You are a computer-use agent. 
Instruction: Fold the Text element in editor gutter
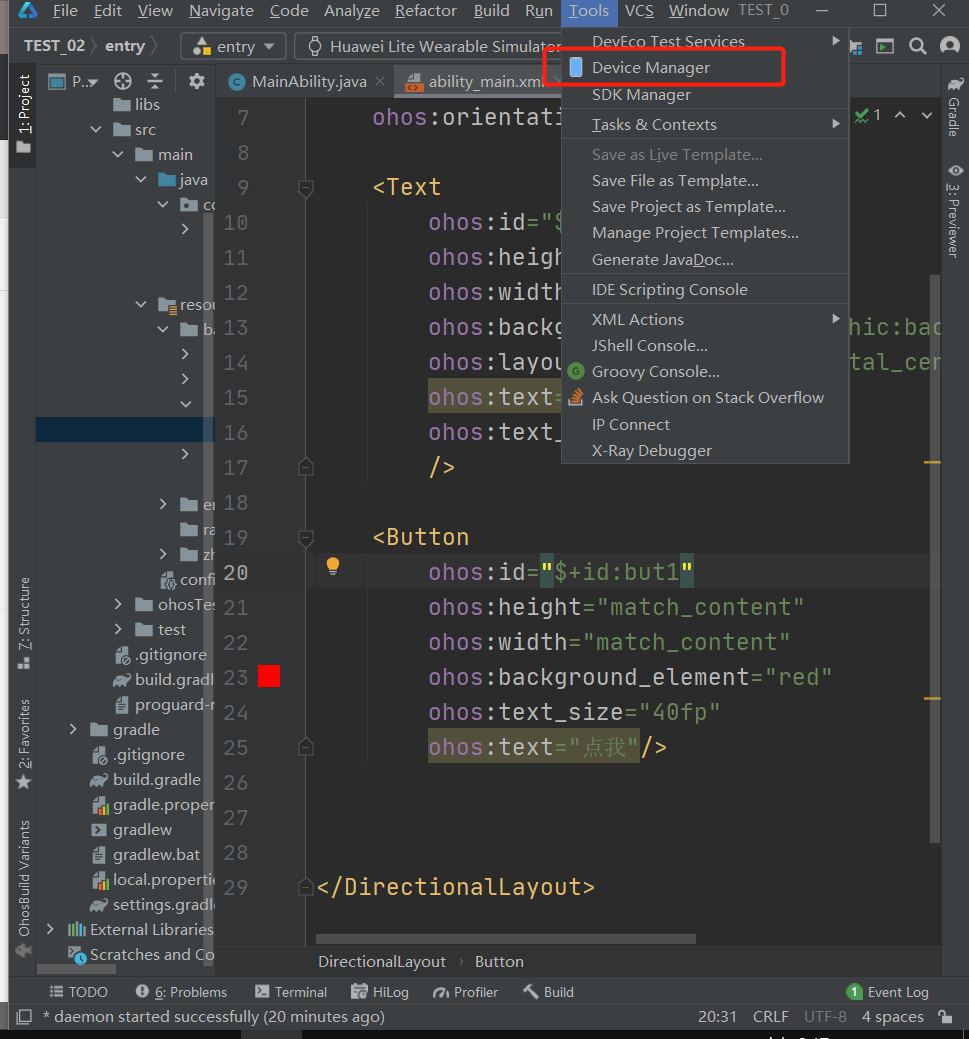tap(306, 188)
